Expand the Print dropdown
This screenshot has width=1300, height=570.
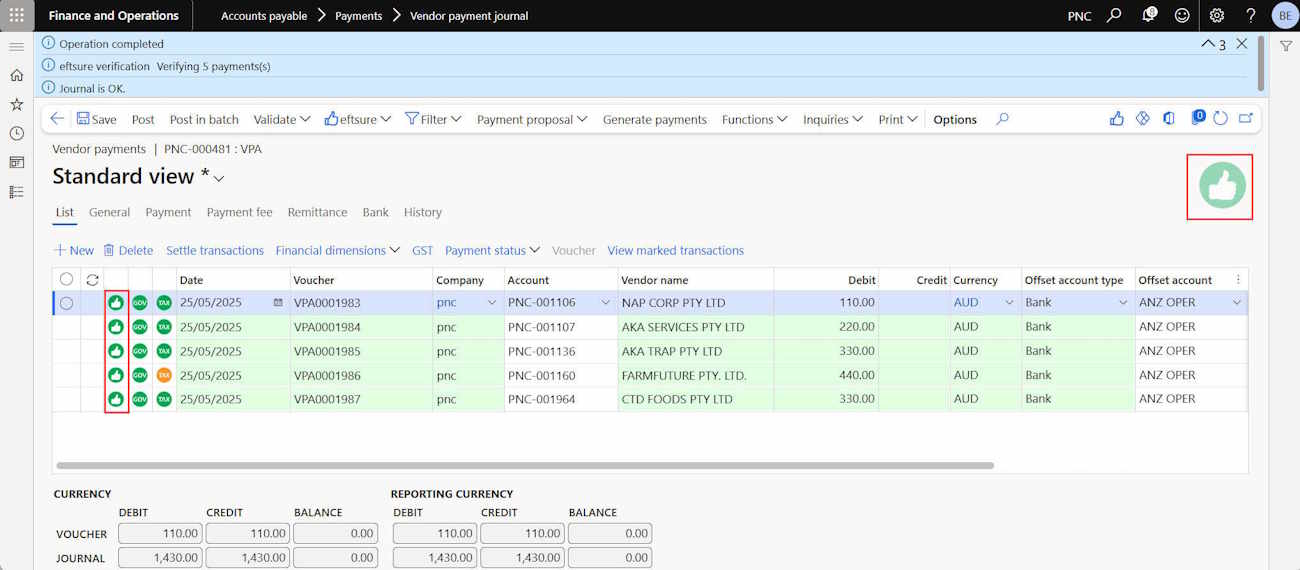[x=898, y=119]
